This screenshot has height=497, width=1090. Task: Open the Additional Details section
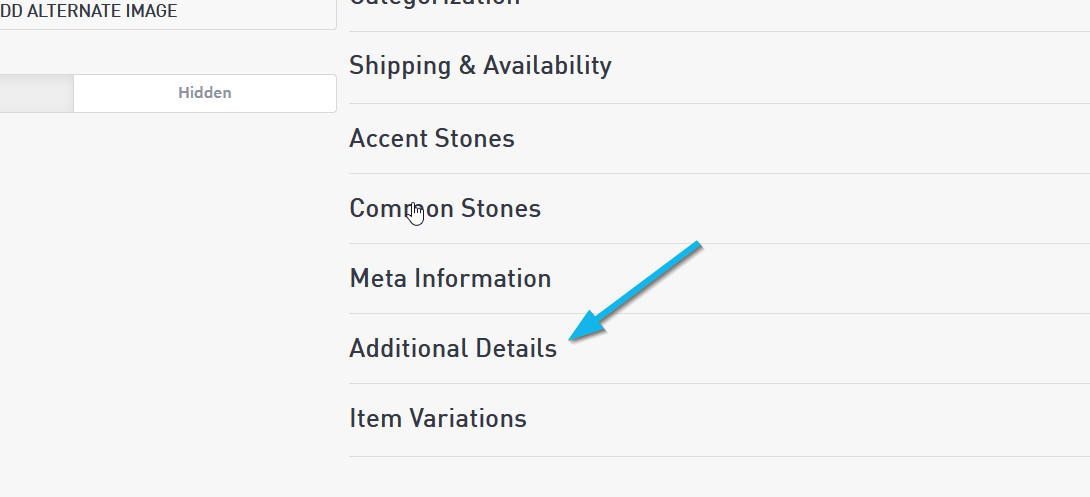pos(452,348)
